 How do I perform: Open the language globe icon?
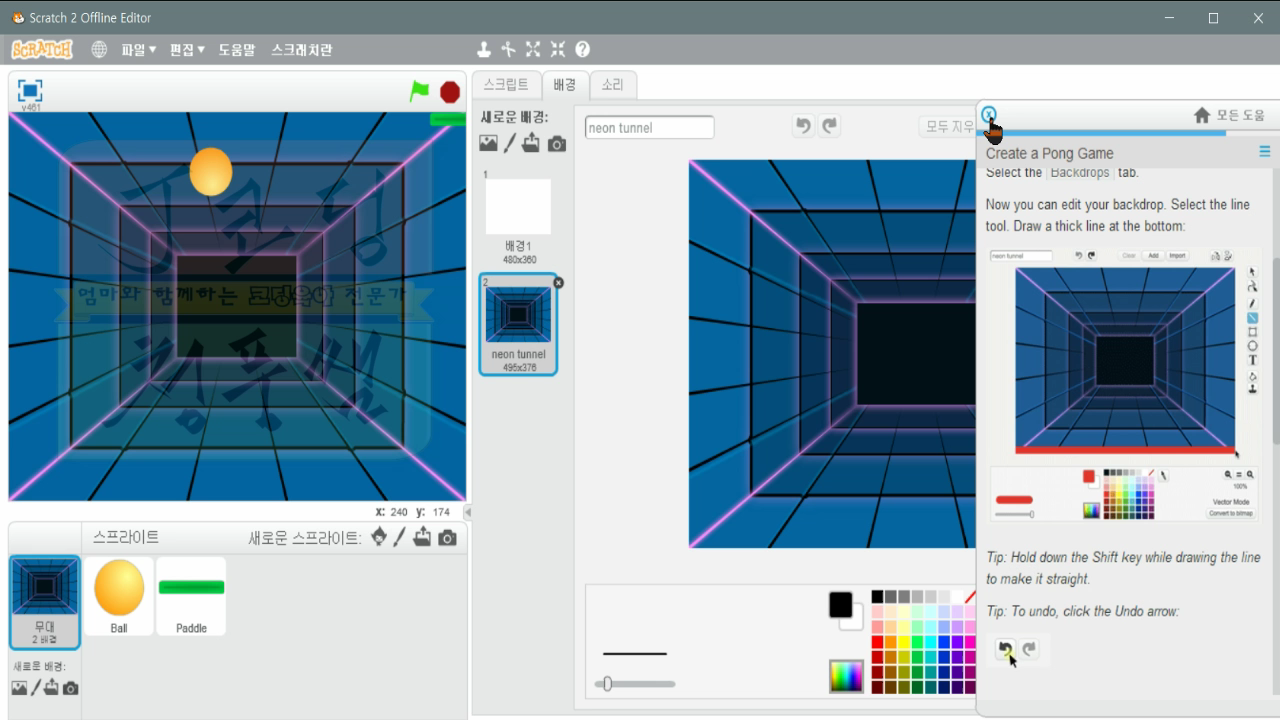pos(99,48)
